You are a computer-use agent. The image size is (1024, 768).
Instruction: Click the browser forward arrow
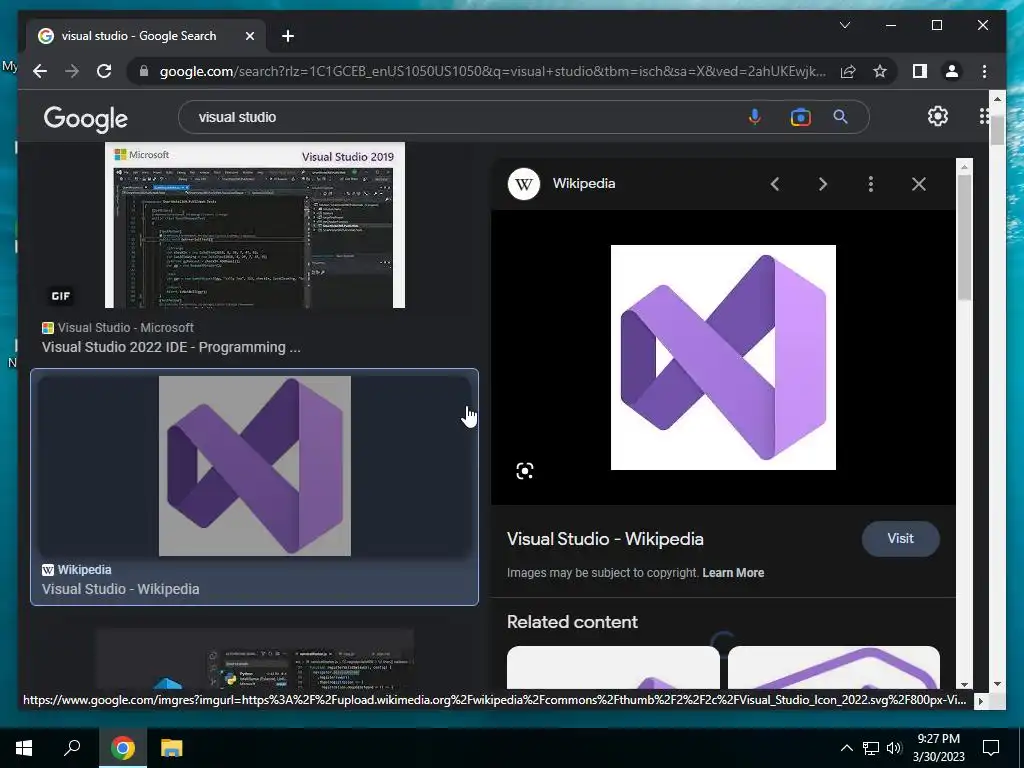click(x=72, y=71)
